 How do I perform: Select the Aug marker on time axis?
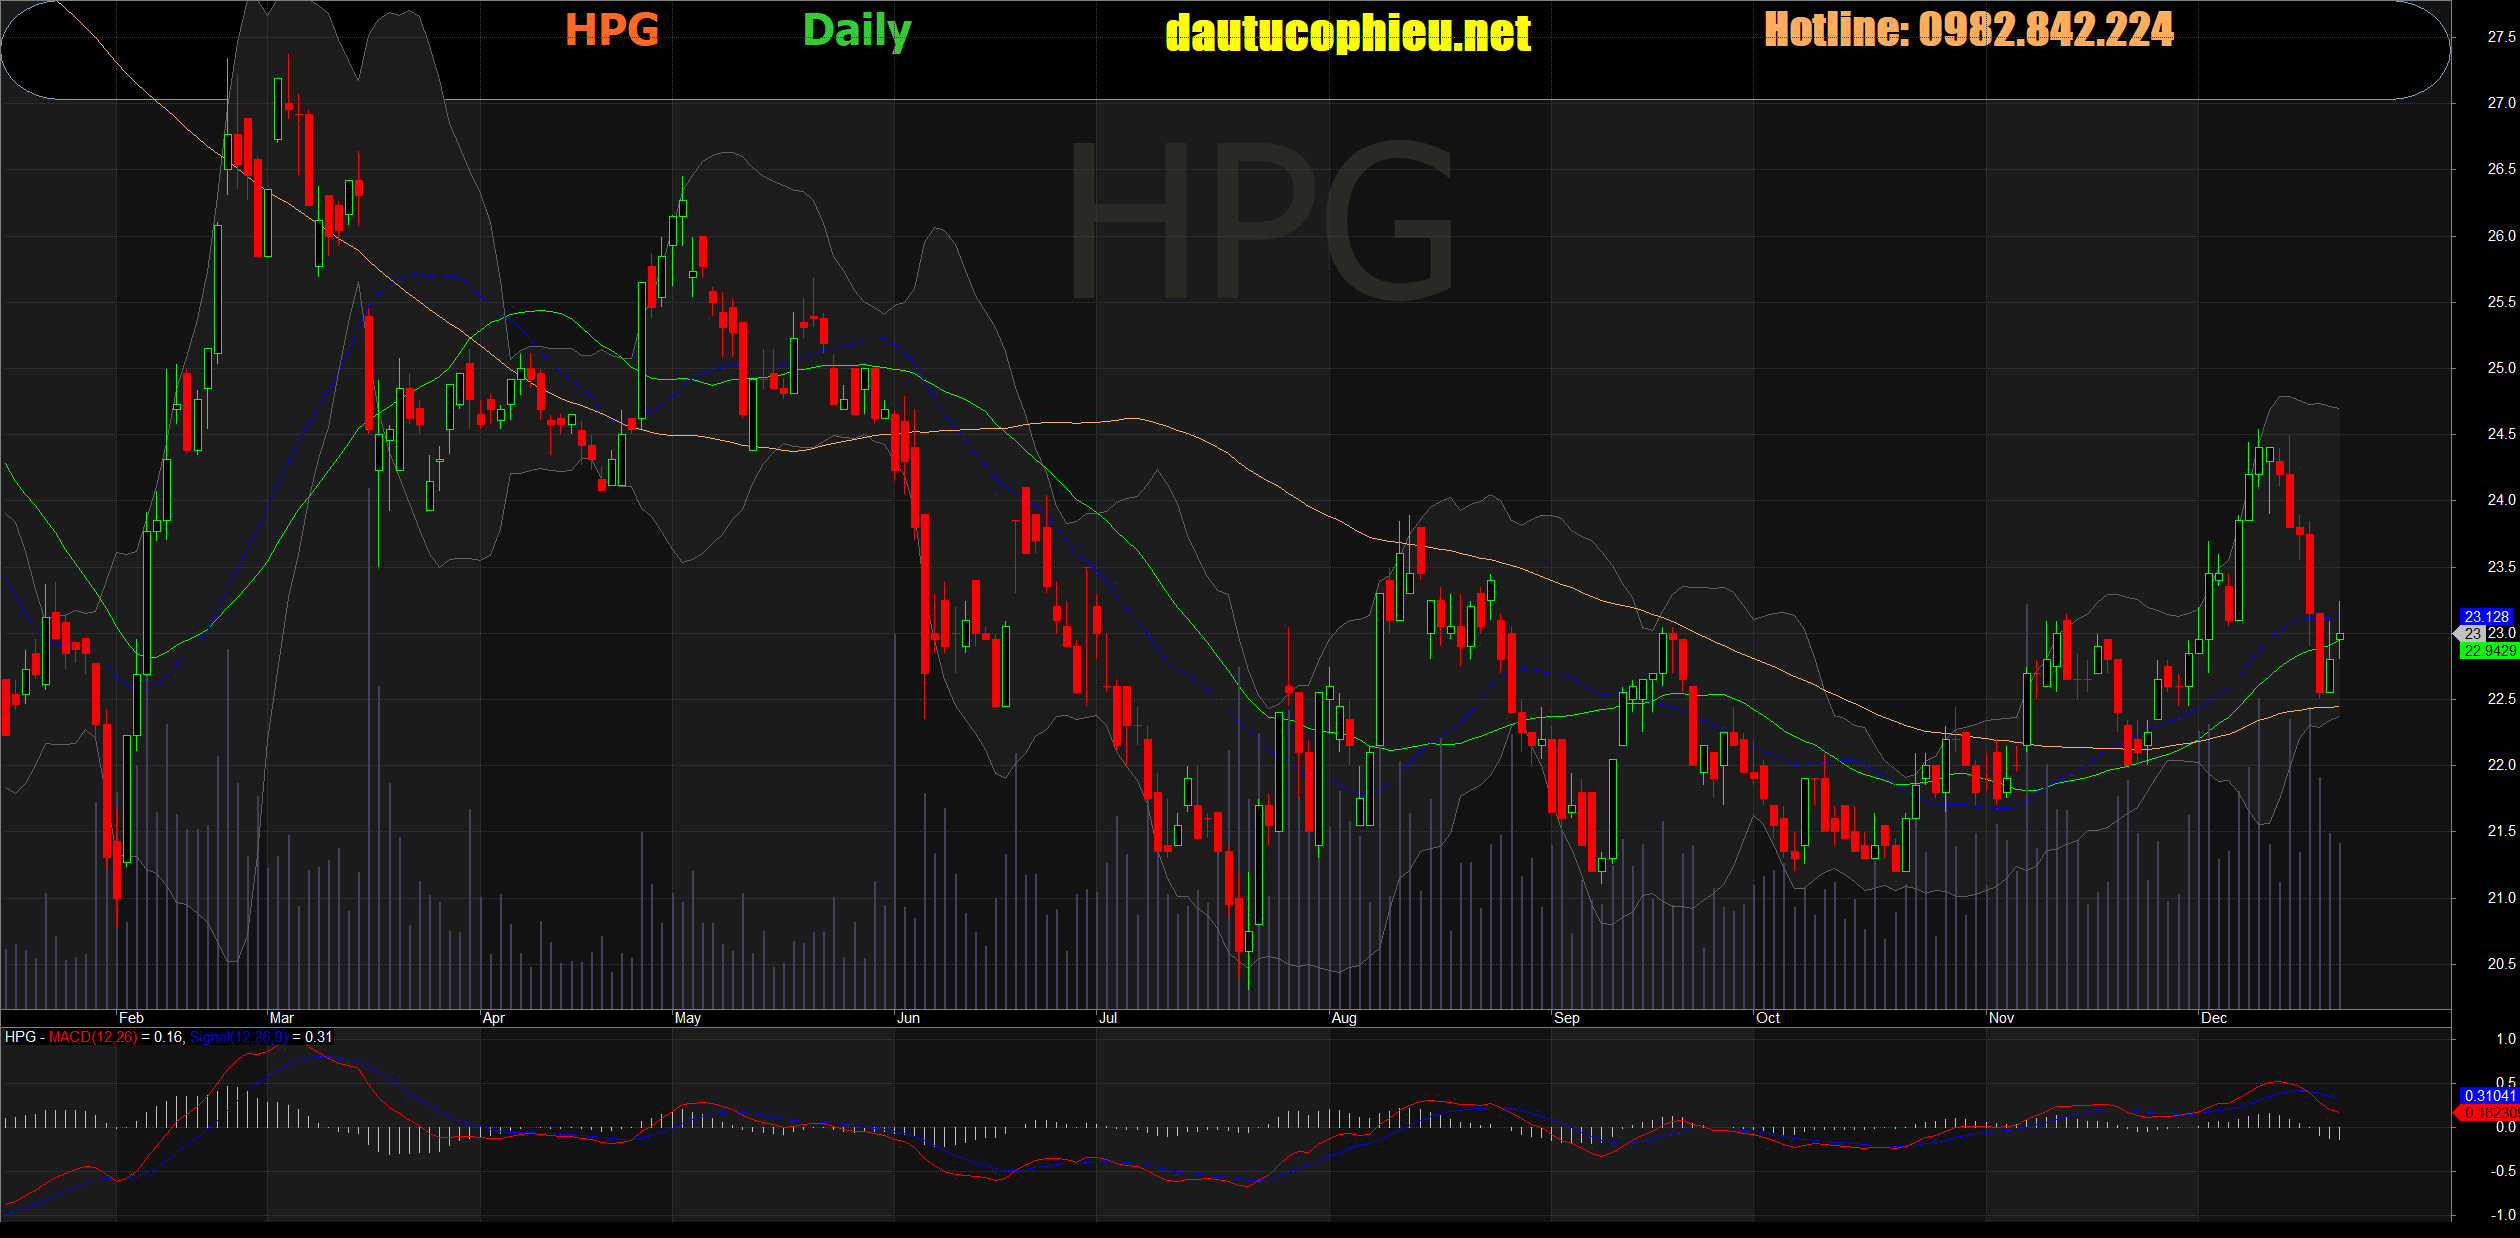click(1344, 1018)
